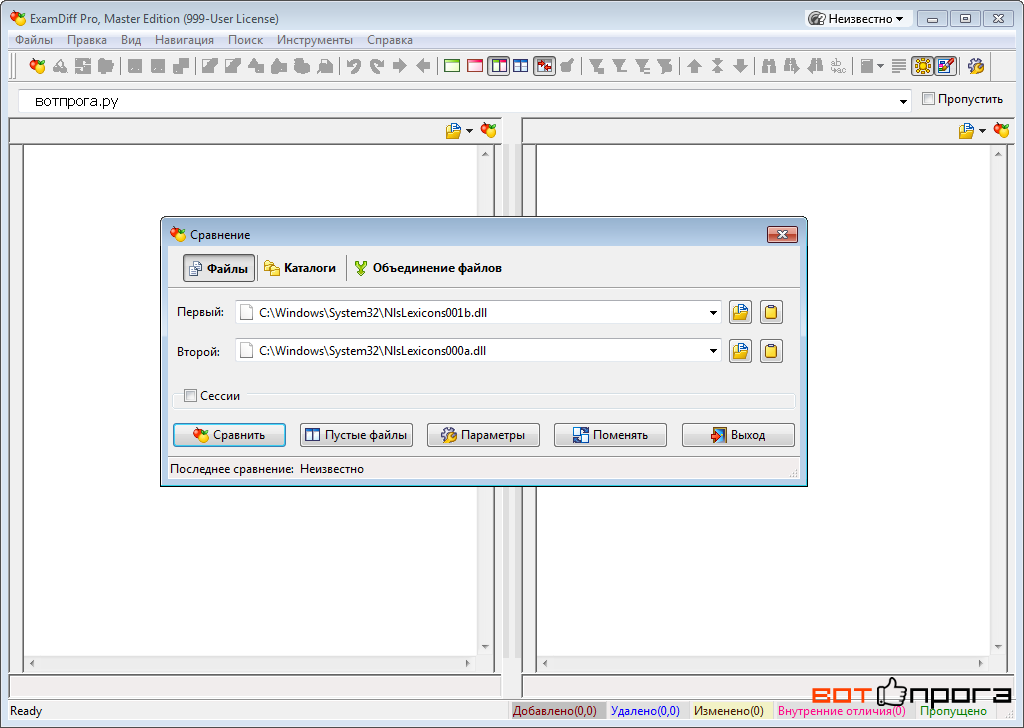Screen dimensions: 1024x728
Task: Expand the Второй file path dropdown
Action: (x=713, y=351)
